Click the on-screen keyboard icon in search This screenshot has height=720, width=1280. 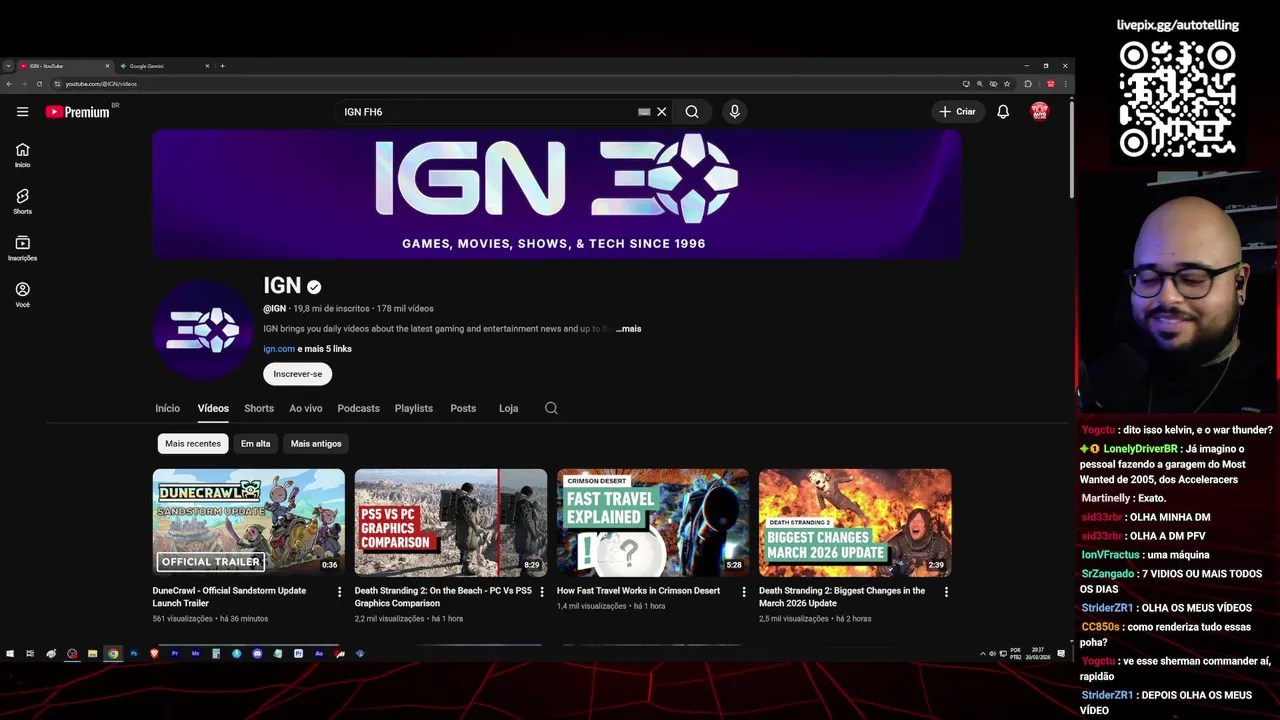pyautogui.click(x=644, y=112)
